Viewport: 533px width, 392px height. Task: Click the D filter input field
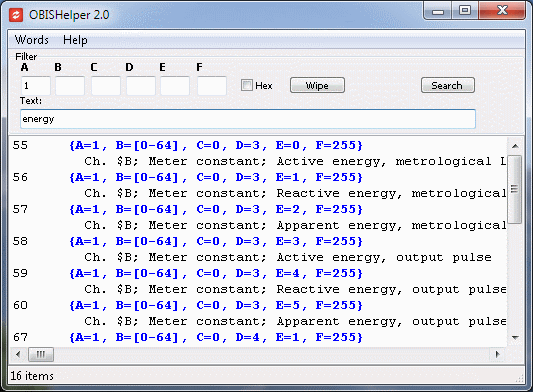[141, 86]
